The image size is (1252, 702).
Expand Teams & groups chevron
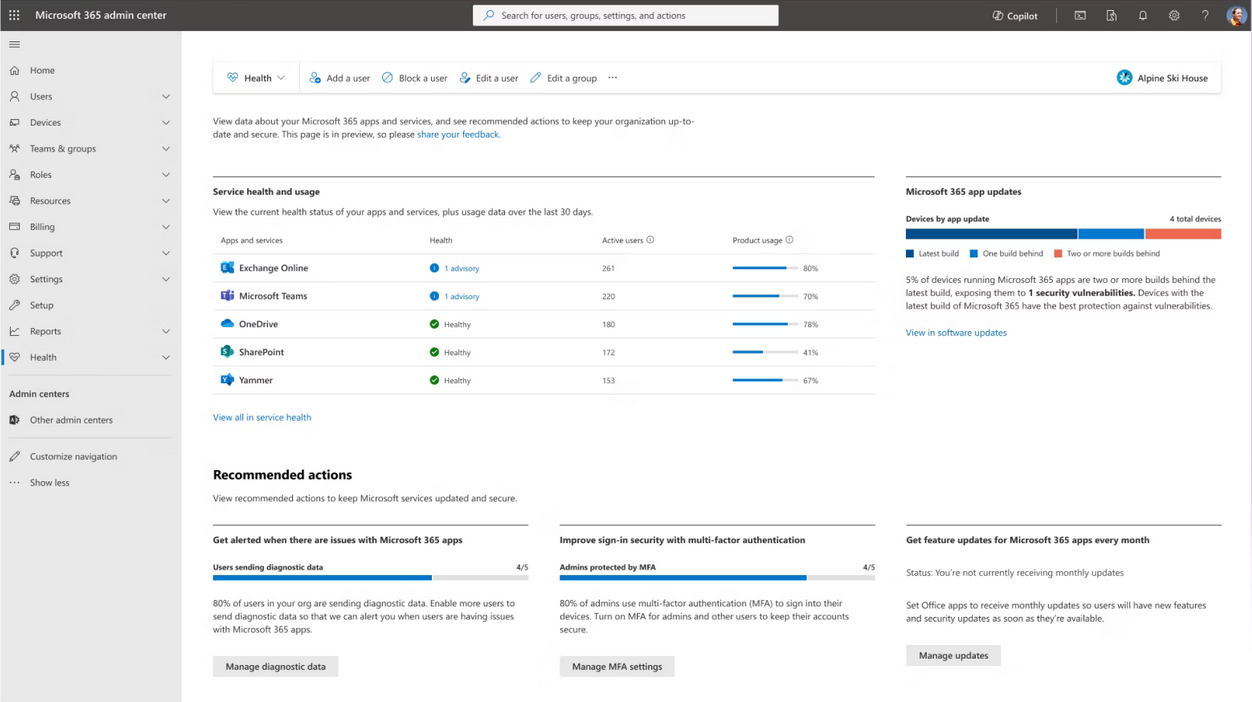[x=166, y=149]
